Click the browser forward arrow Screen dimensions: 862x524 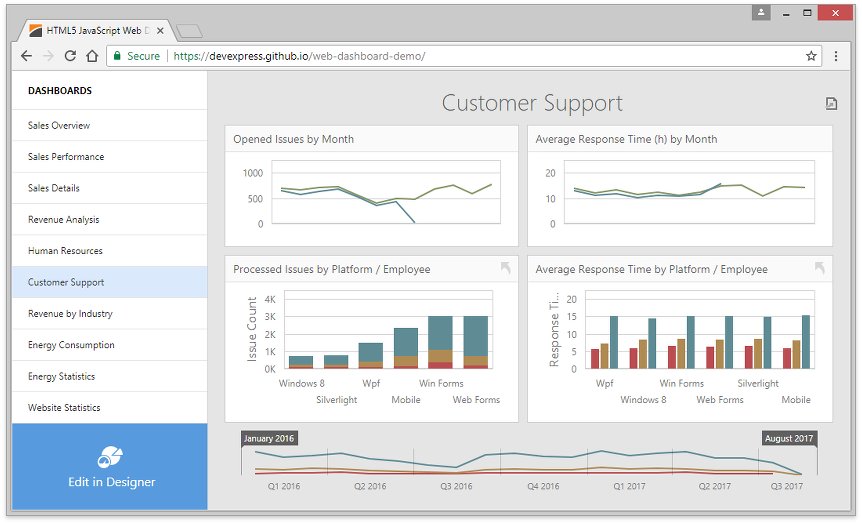point(48,56)
